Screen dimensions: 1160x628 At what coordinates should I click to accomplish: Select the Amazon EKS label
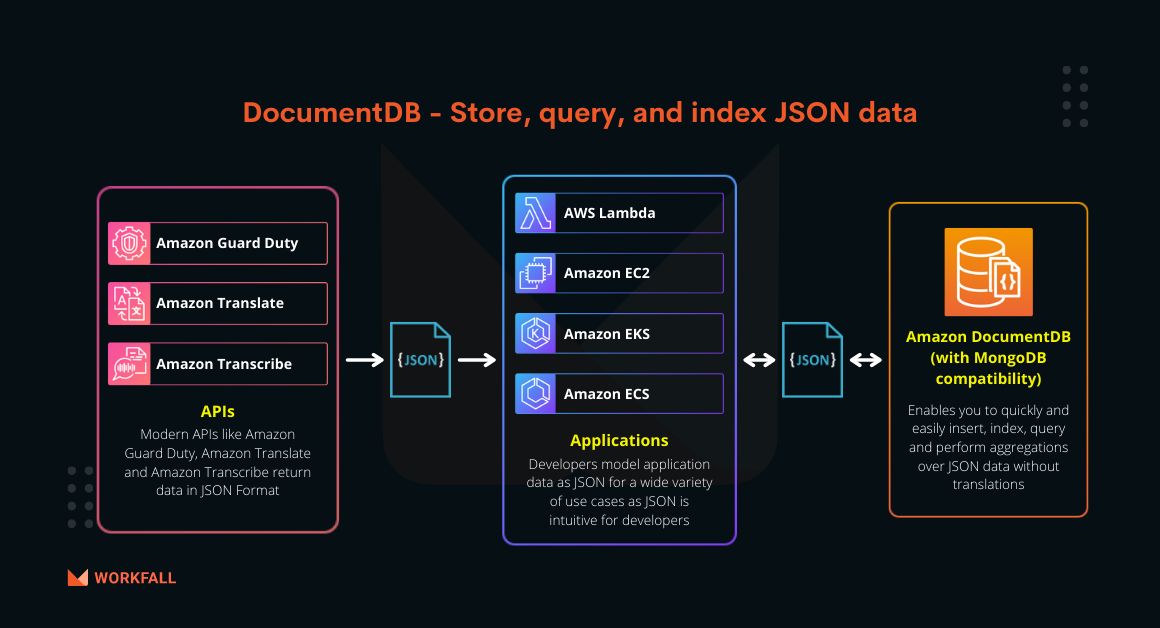coord(607,334)
